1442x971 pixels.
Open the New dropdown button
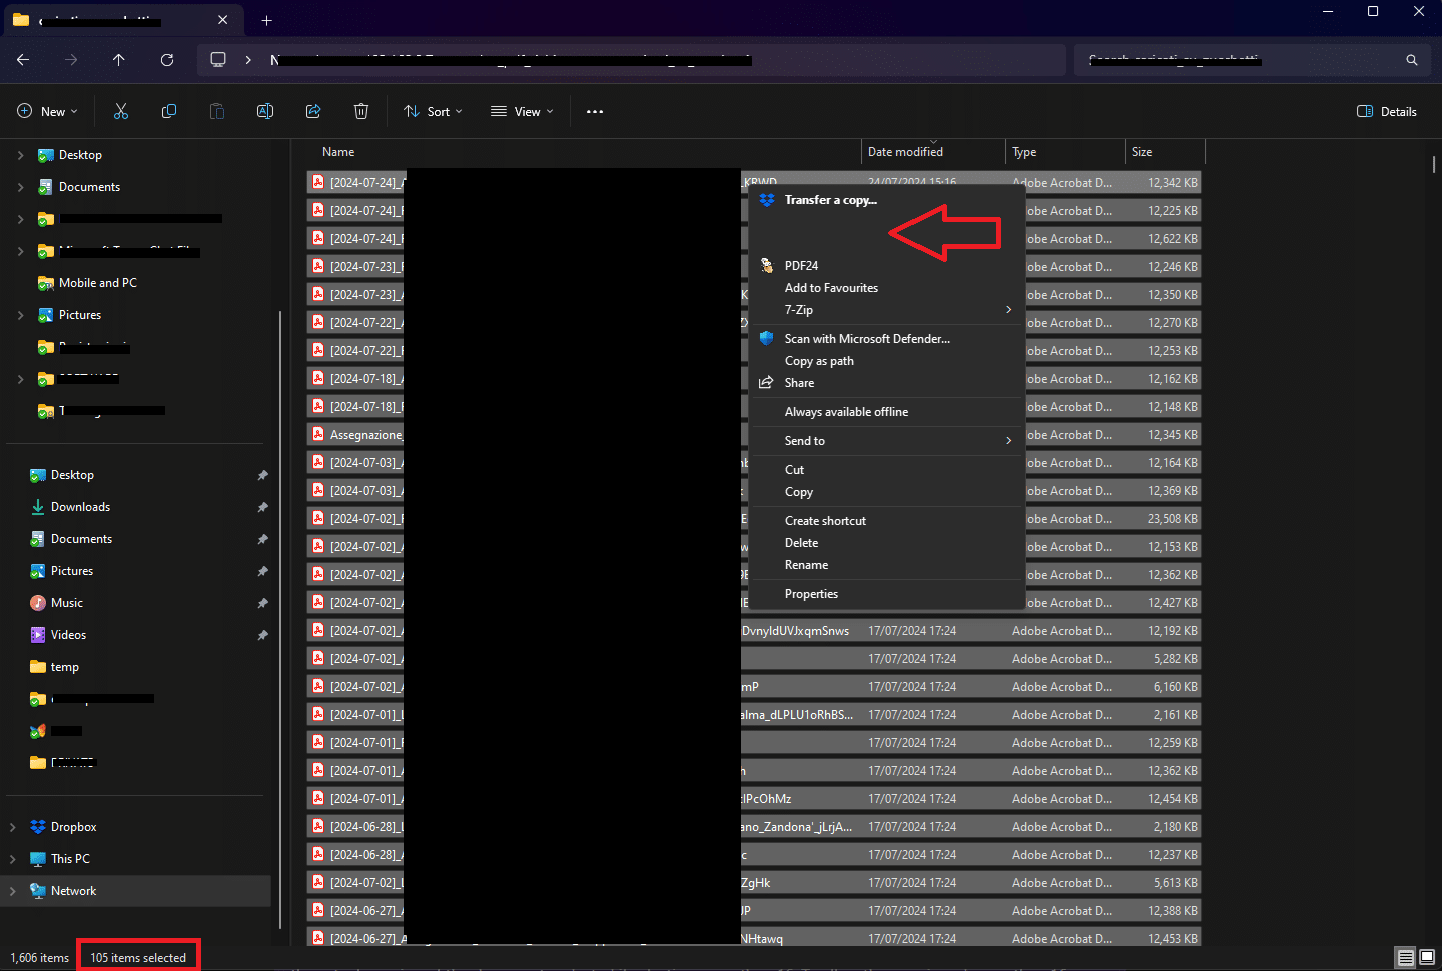(x=47, y=111)
